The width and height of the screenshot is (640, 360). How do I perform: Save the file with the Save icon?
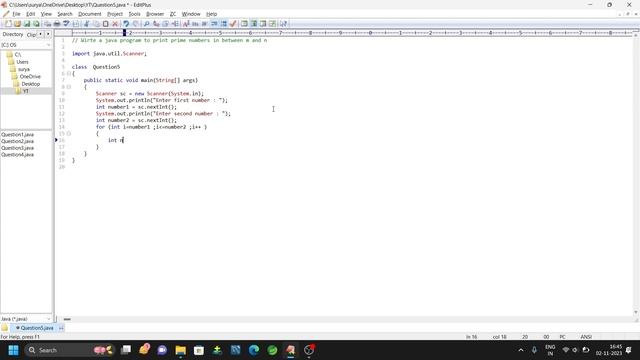click(27, 24)
